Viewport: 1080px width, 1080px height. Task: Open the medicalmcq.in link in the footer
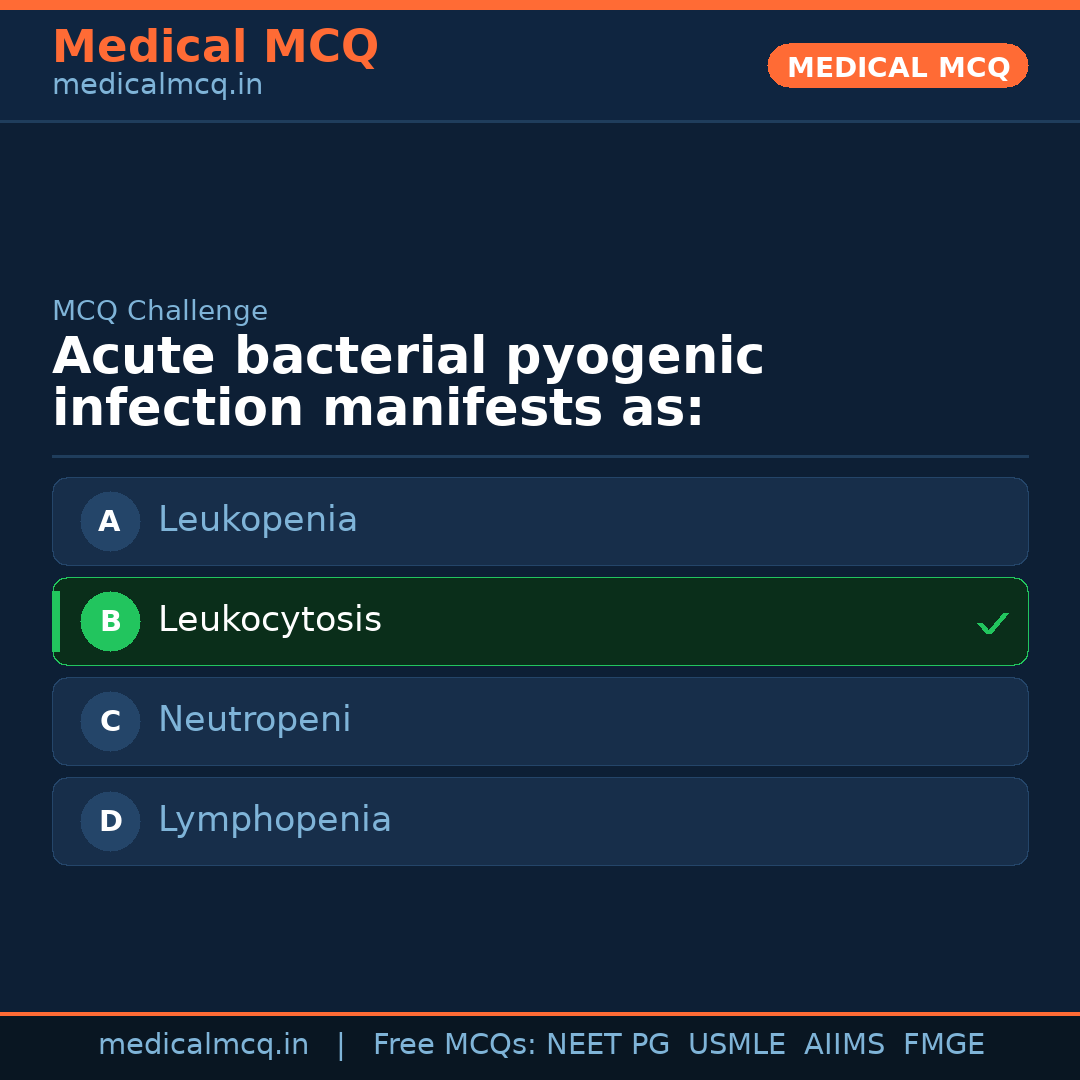(203, 1045)
